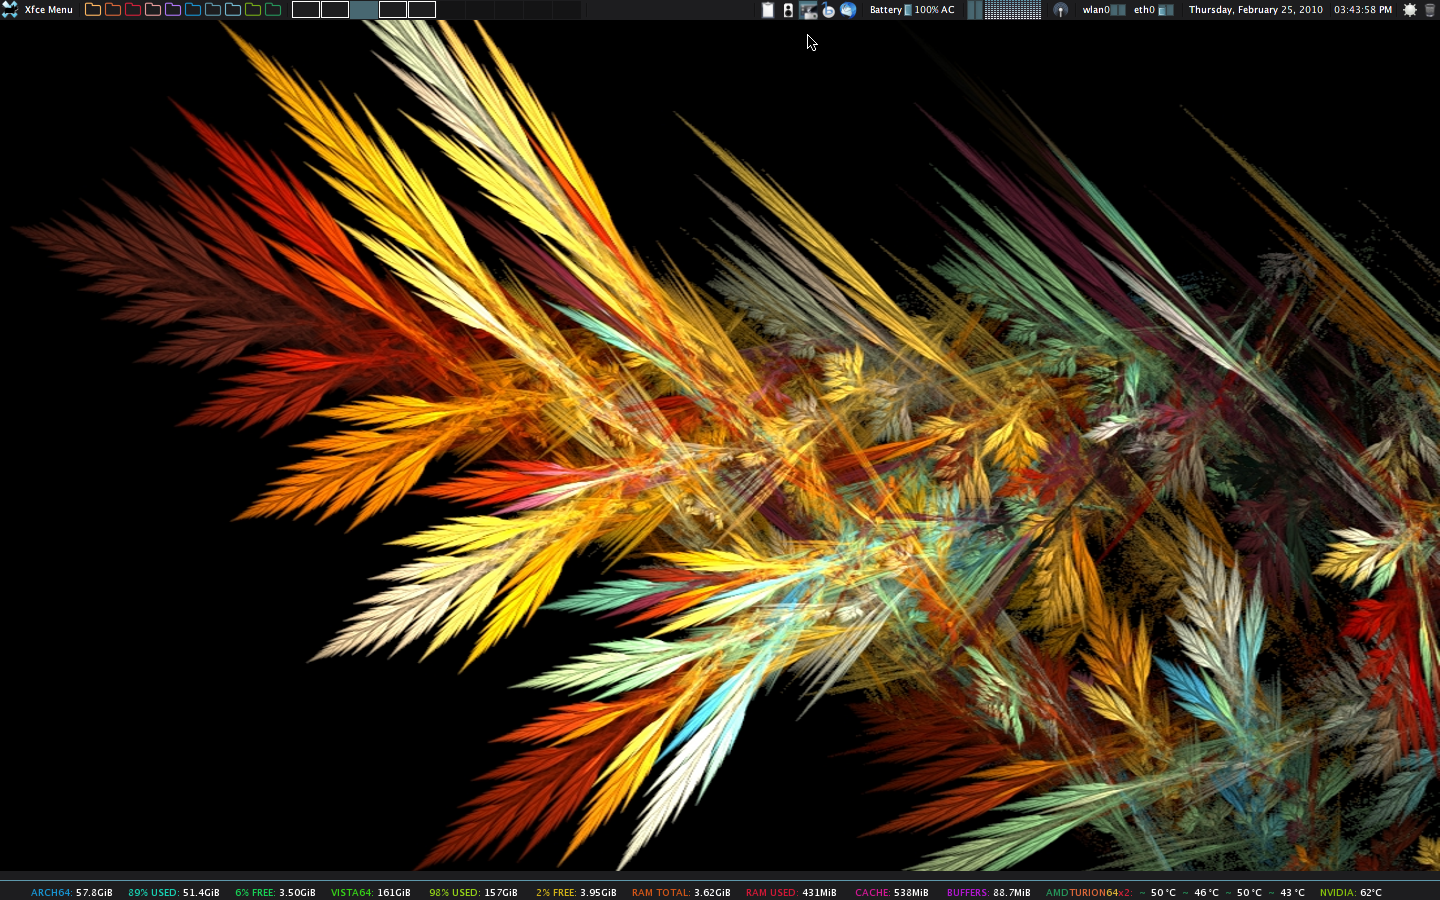Switch to the second workspace in pager
Screen dimensions: 1440x900
pyautogui.click(x=335, y=9)
